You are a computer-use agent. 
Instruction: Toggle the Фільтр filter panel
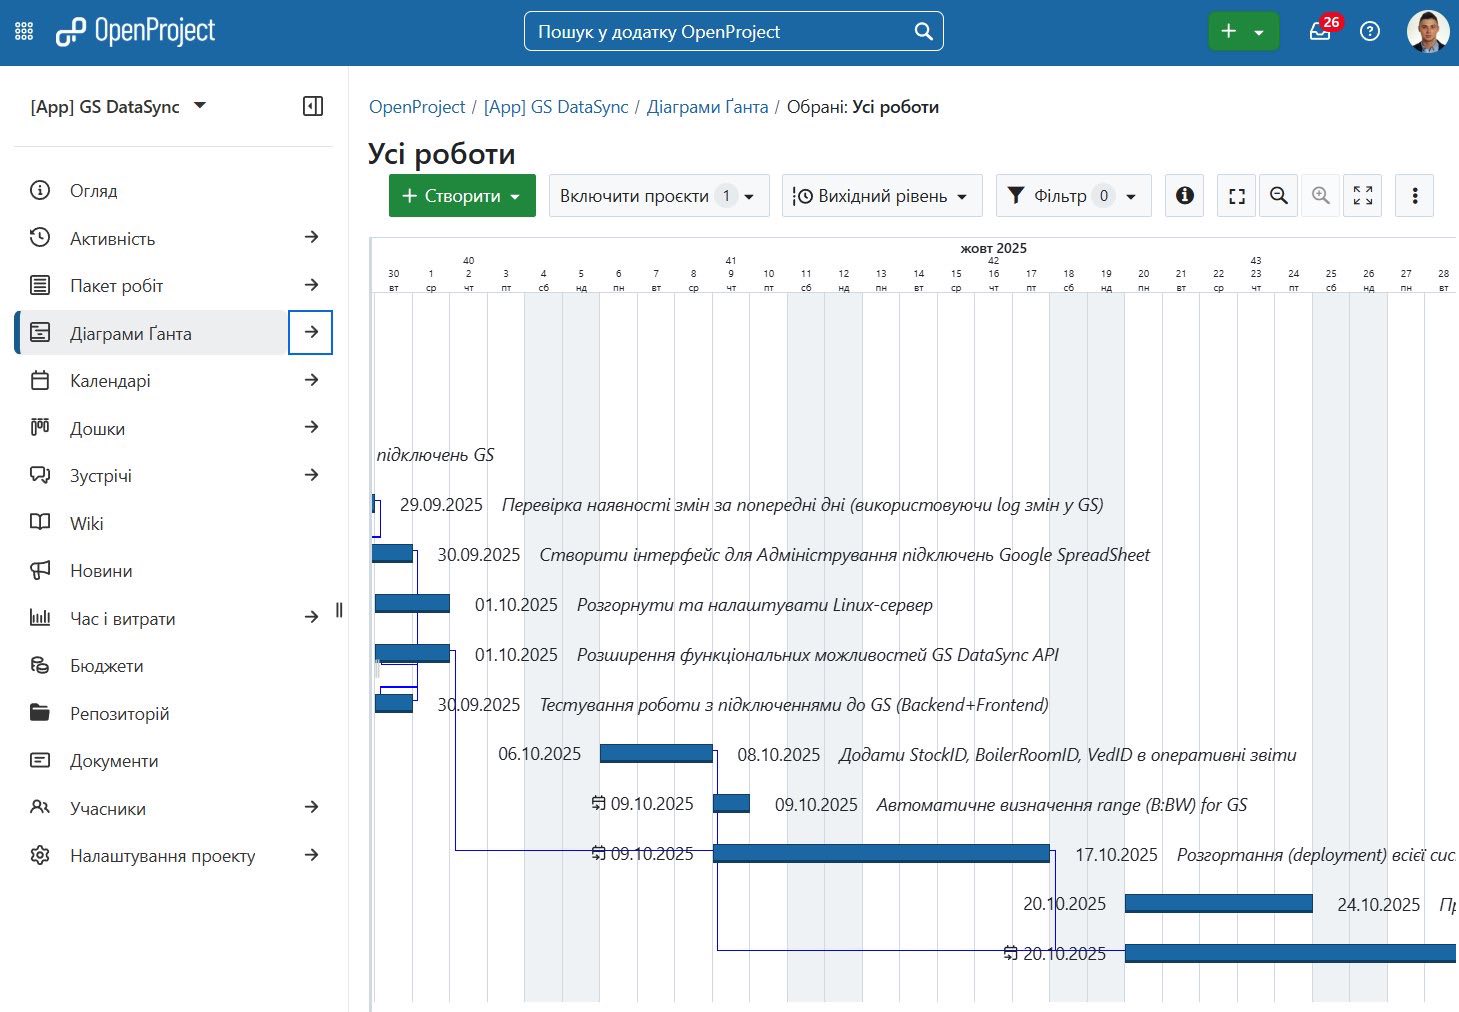(x=1072, y=196)
